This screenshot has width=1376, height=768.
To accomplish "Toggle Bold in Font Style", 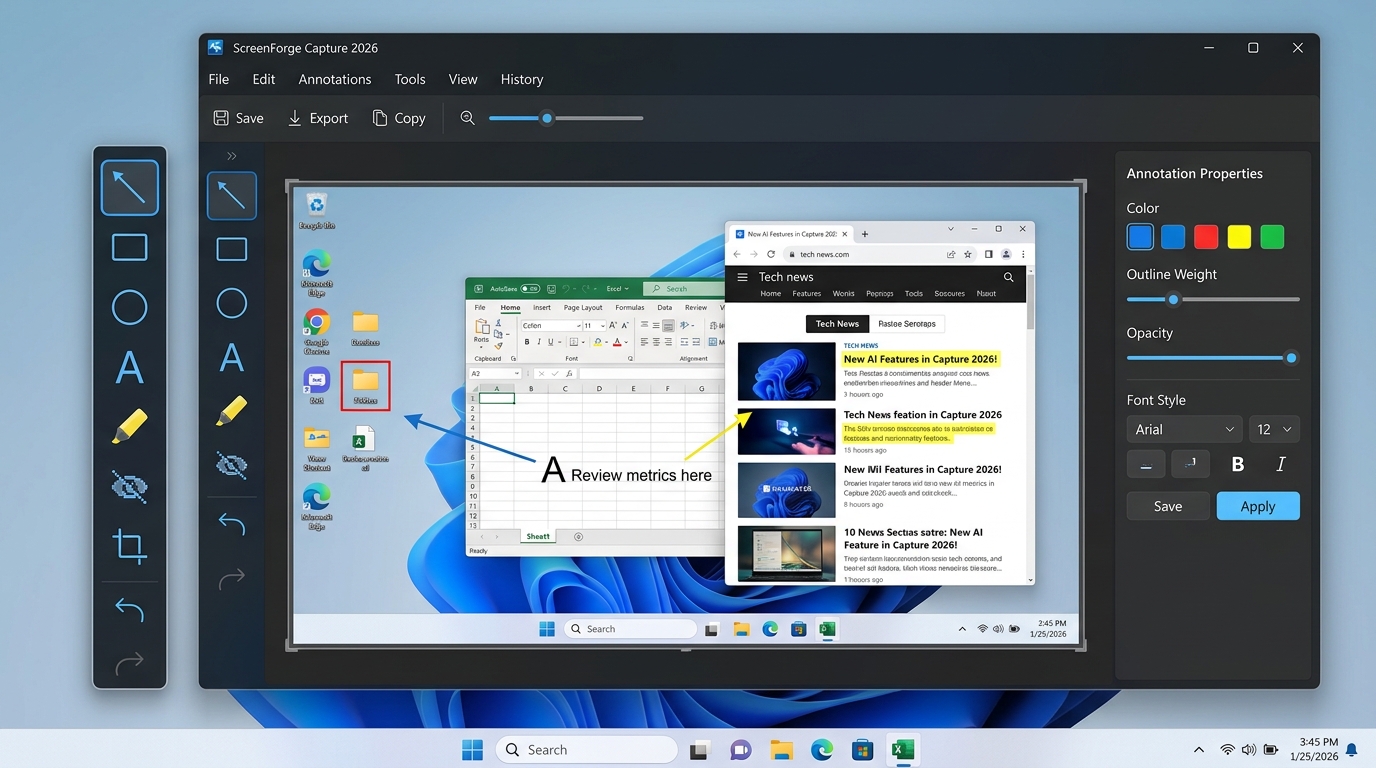I will tap(1238, 464).
